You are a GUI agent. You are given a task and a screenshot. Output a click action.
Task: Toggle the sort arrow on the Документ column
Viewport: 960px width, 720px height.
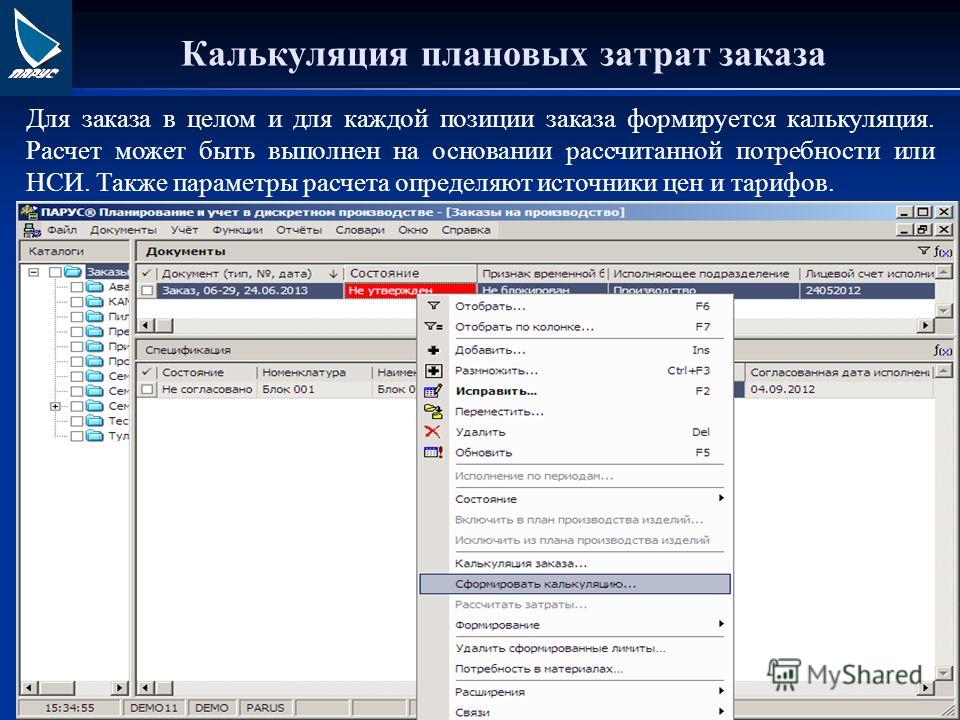[334, 273]
